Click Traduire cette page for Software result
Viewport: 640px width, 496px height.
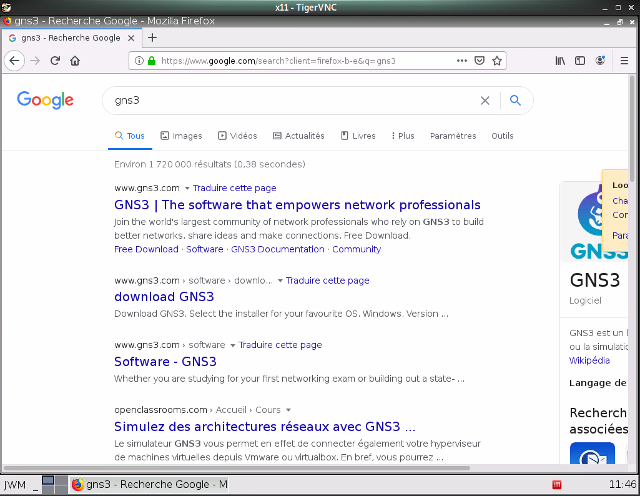(280, 345)
